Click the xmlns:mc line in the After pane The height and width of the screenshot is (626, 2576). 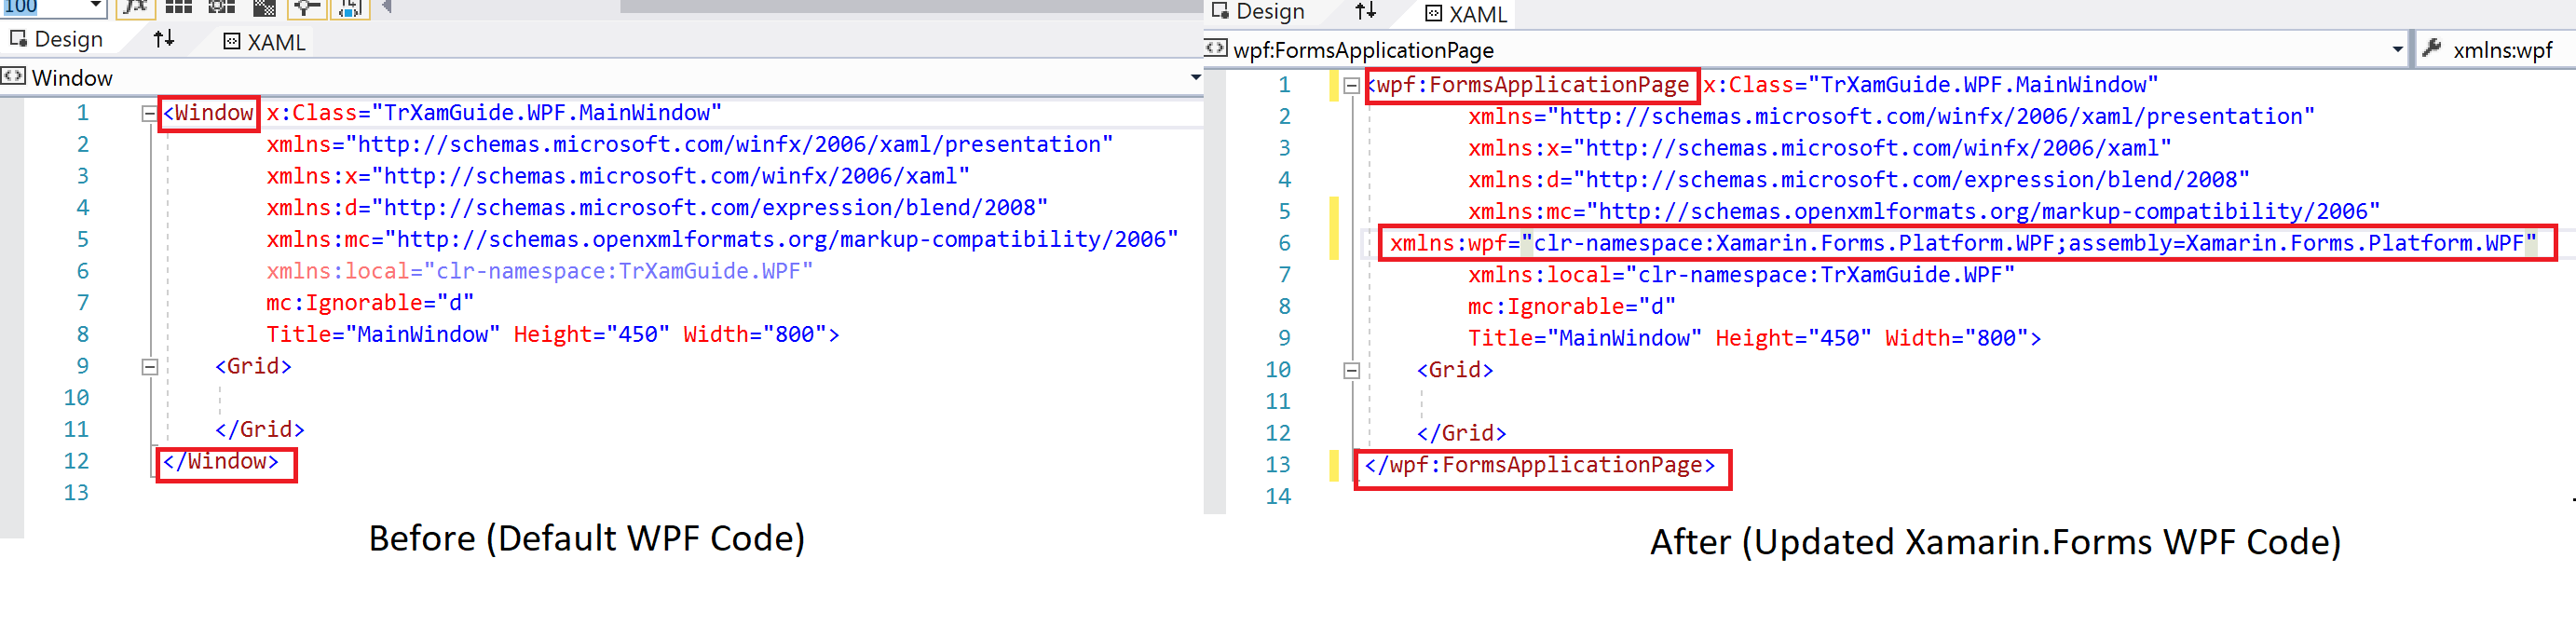tap(1924, 211)
